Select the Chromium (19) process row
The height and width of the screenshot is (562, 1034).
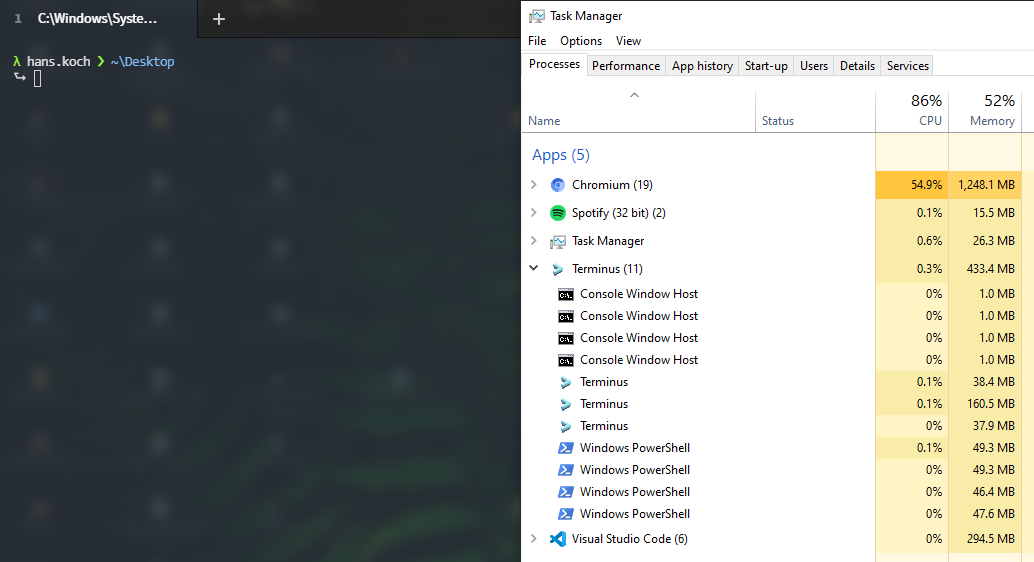click(x=772, y=185)
